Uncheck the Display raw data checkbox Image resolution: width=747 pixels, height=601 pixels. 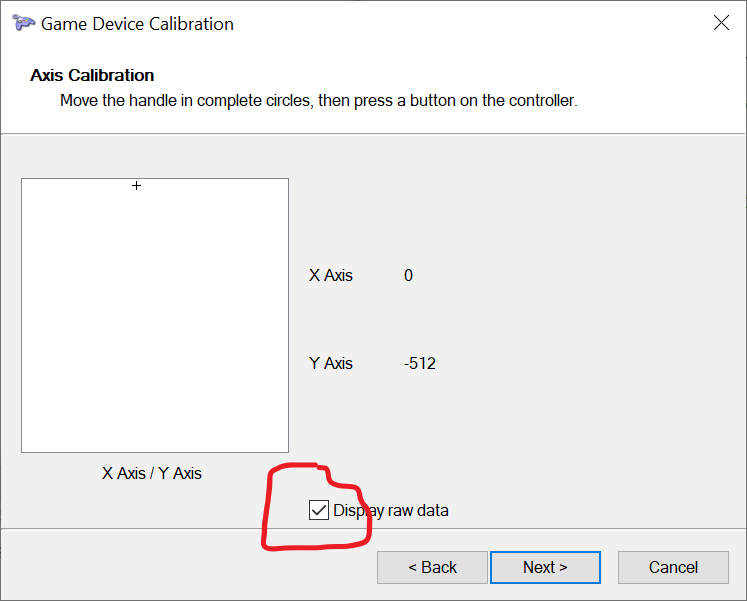[x=318, y=510]
